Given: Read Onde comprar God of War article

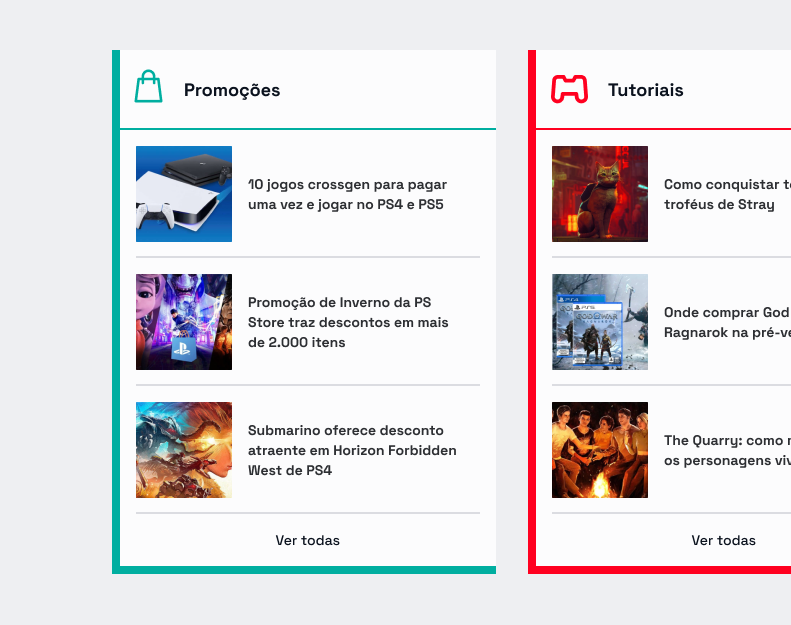Looking at the screenshot, I should [727, 322].
